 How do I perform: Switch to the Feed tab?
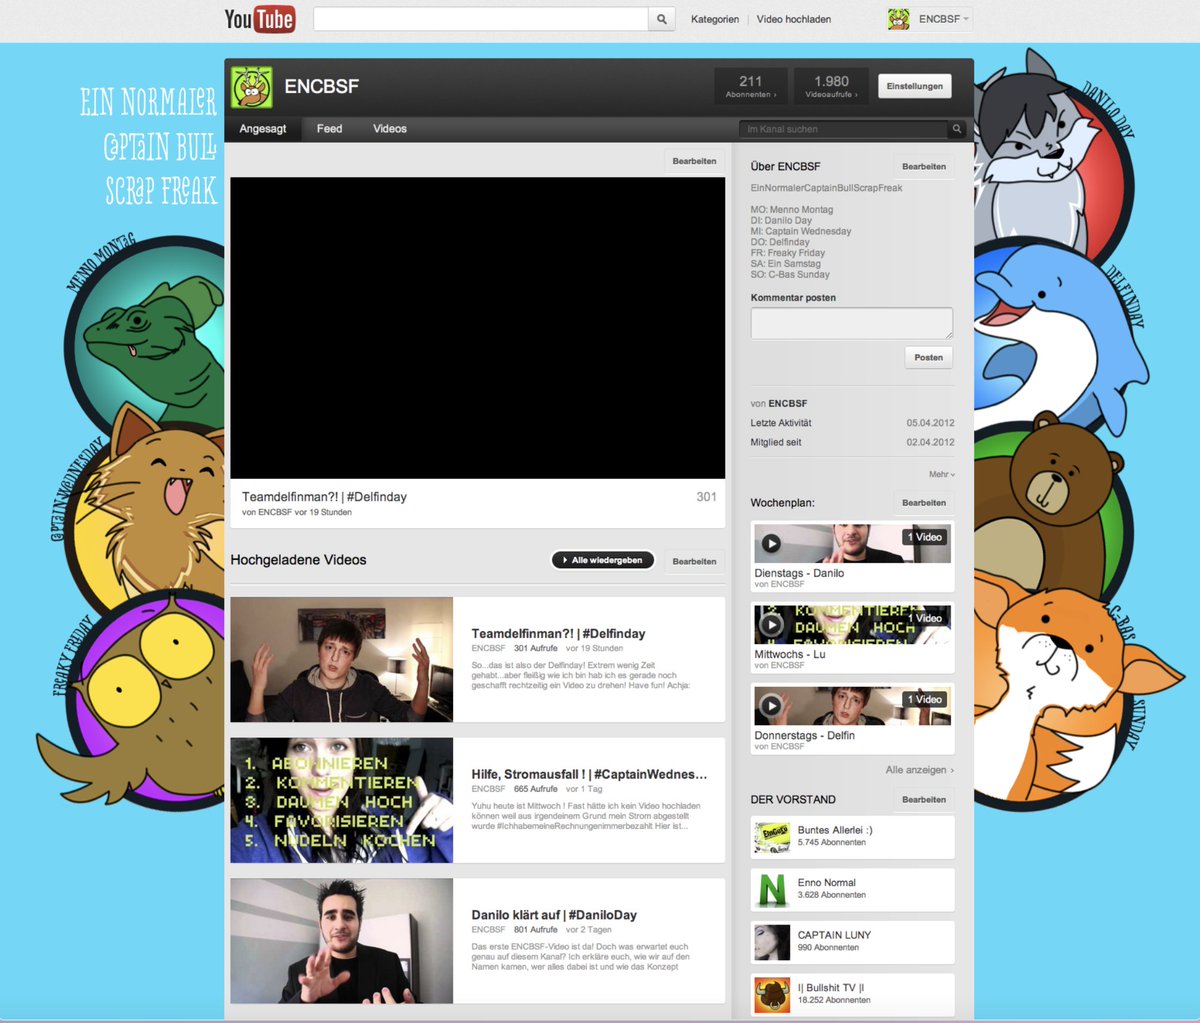click(329, 129)
